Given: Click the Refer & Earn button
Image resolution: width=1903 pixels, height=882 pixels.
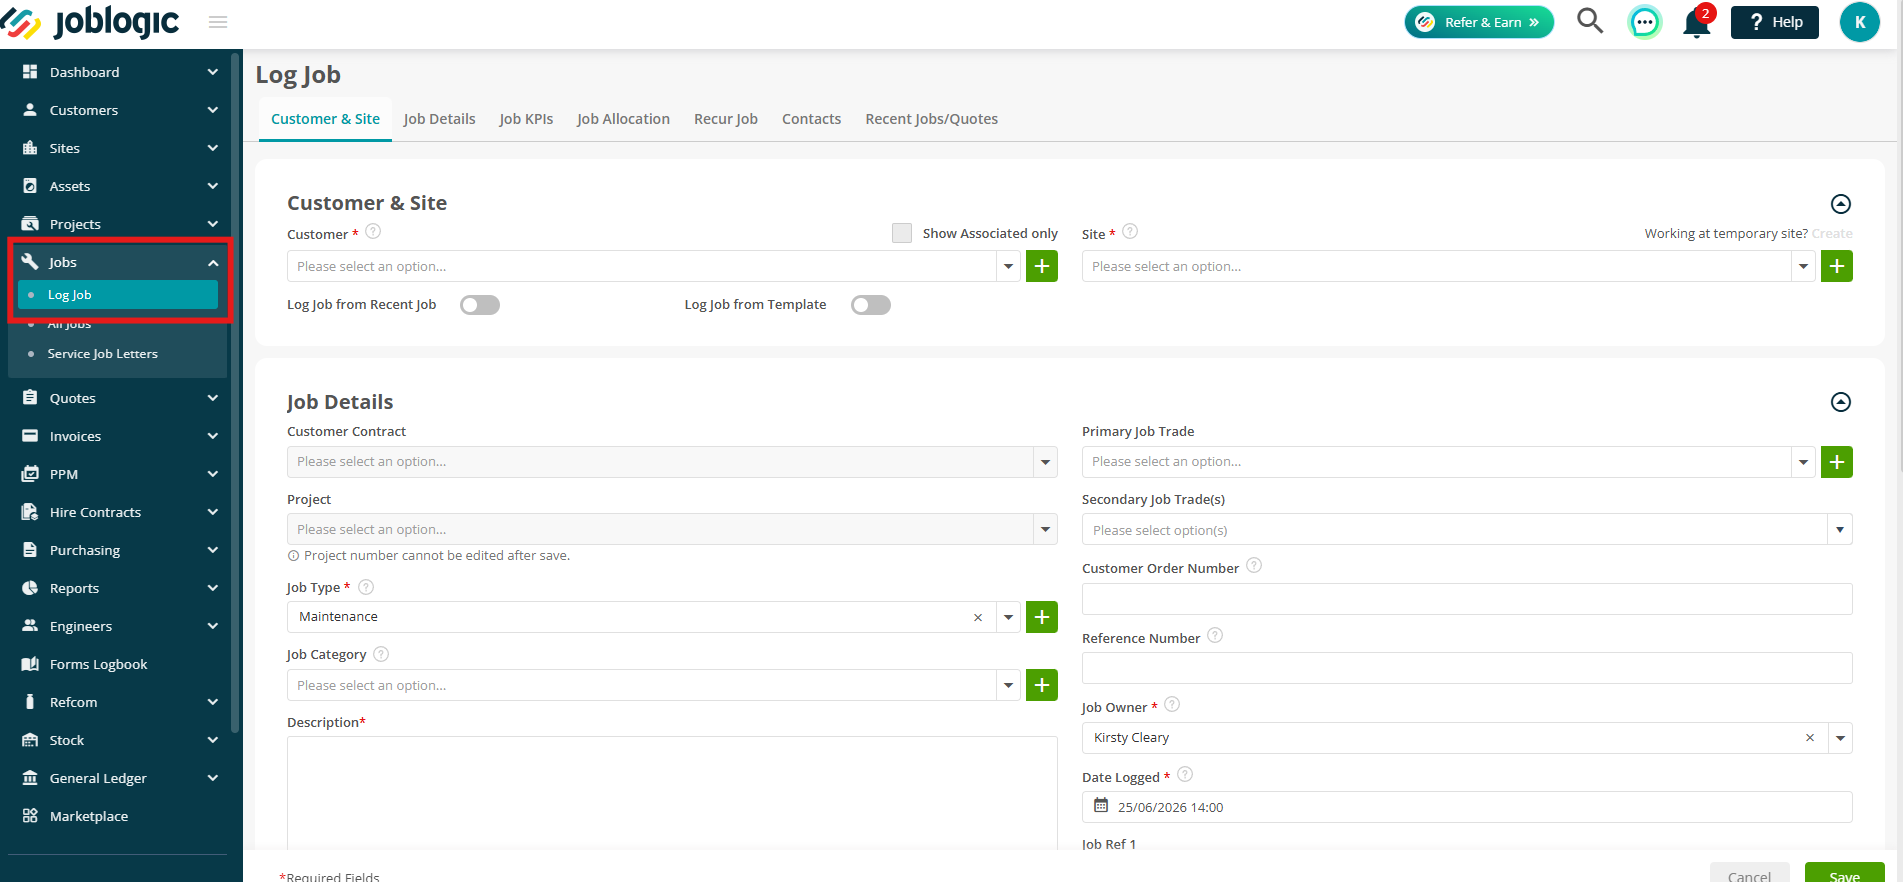Looking at the screenshot, I should pyautogui.click(x=1479, y=22).
